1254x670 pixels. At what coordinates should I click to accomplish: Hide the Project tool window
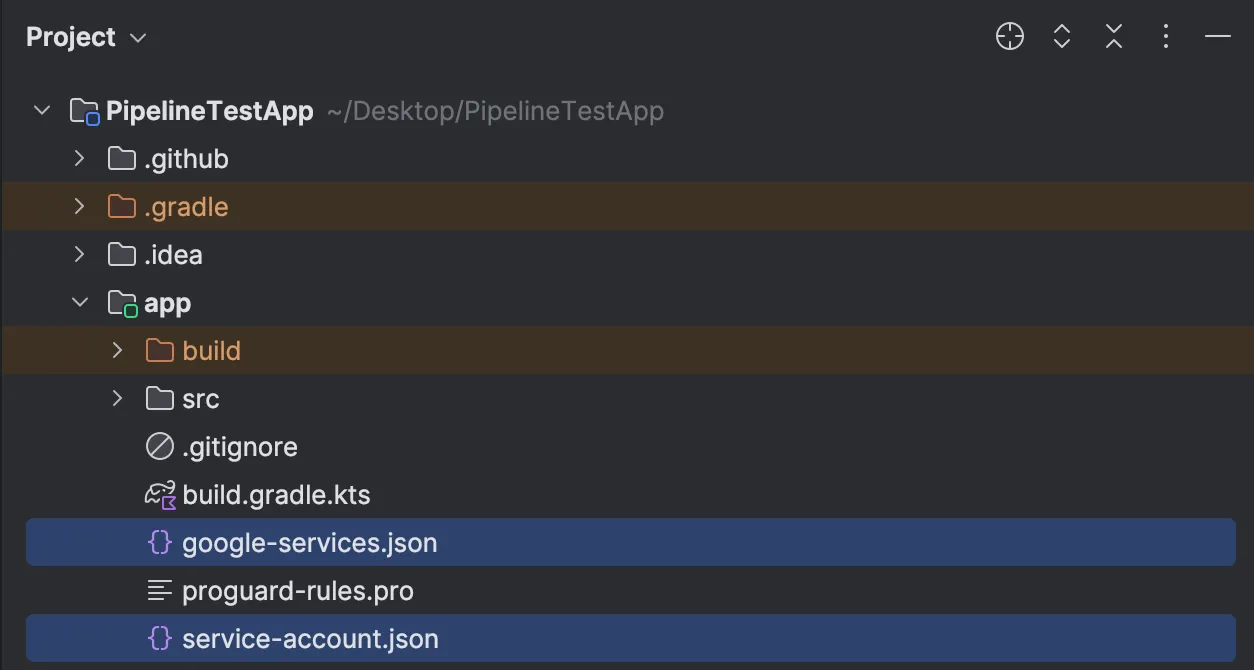pos(1218,38)
